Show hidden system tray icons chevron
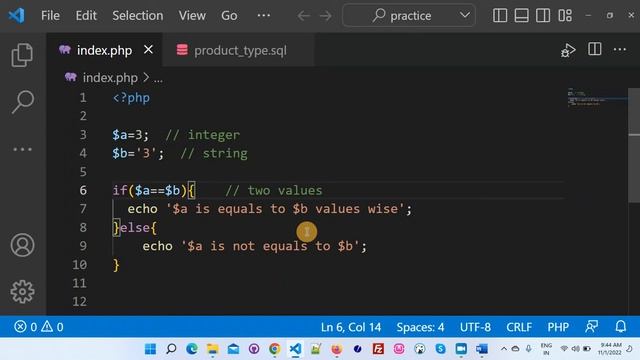 504,349
